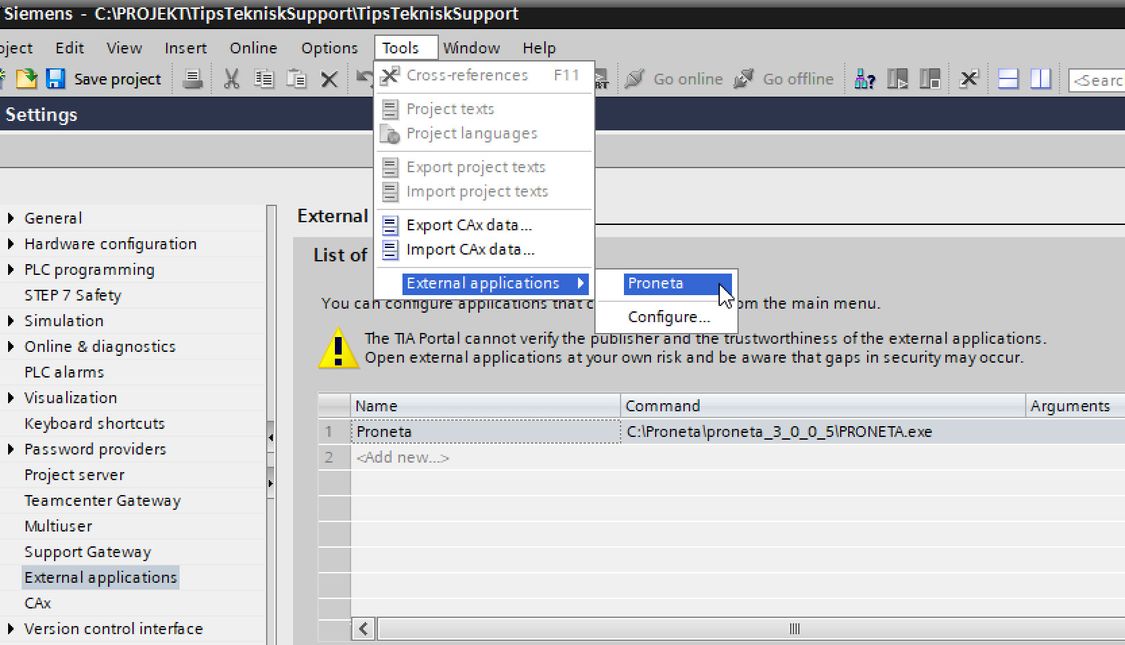Click the Command column header
The image size is (1125, 645).
(x=823, y=406)
